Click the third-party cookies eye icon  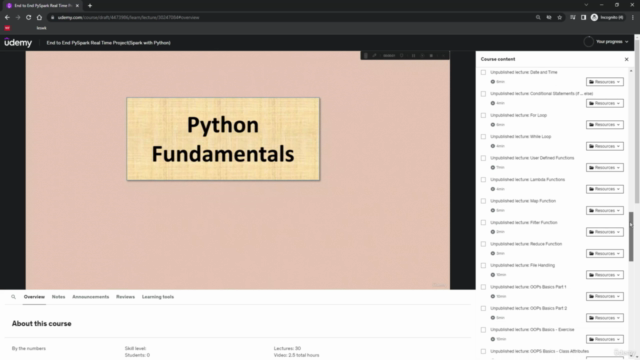(549, 18)
